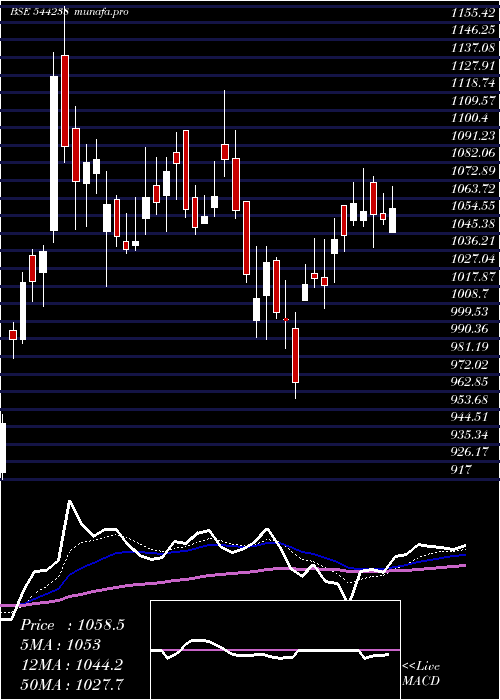Viewport: 500px width, 700px height.
Task: Click the 981.19 price axis label
Action: coord(469,347)
